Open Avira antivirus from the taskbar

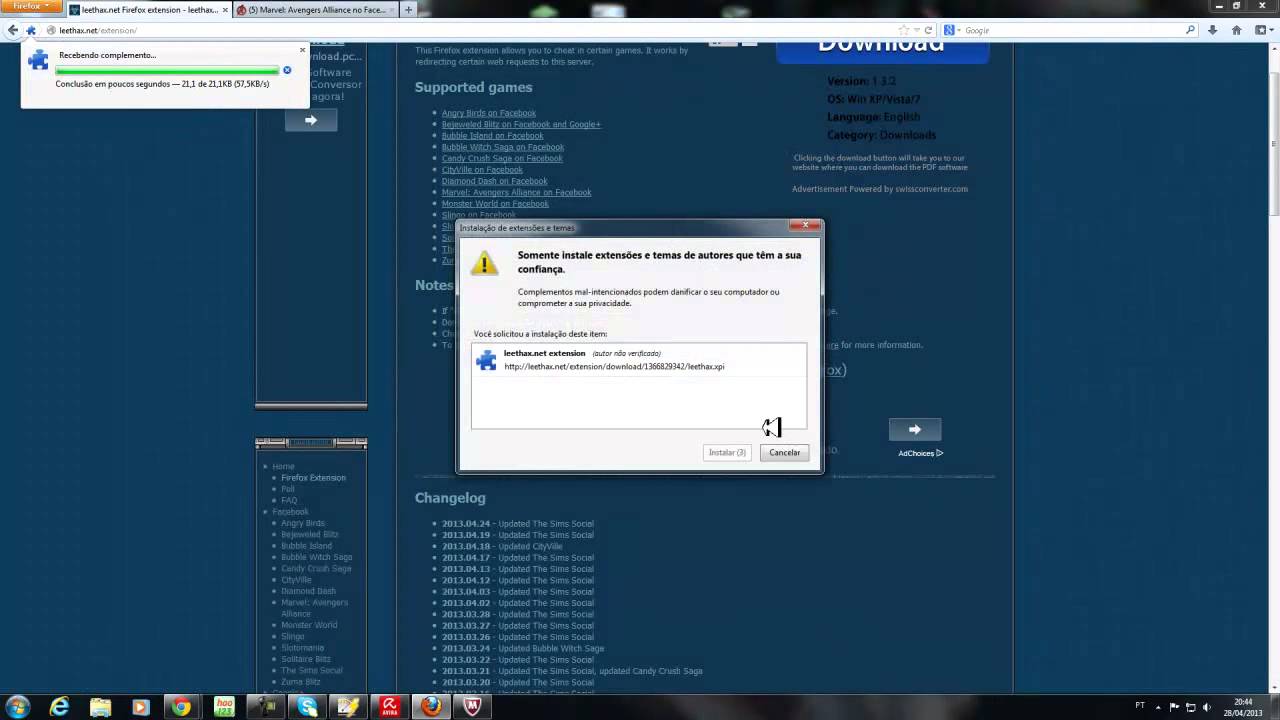[x=390, y=706]
